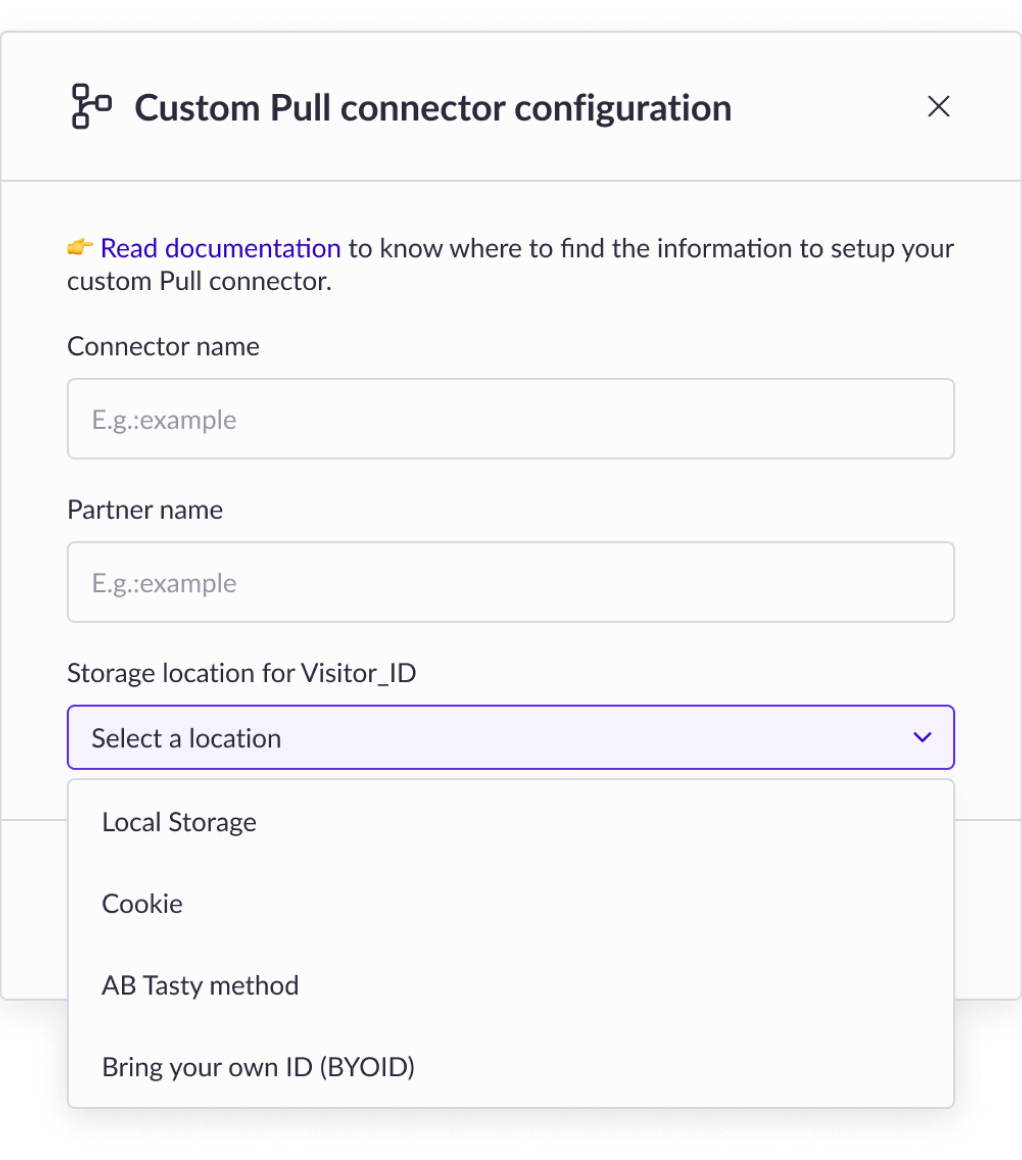
Task: Click the E.g.:example placeholder under Partner name
Action: pyautogui.click(x=164, y=583)
